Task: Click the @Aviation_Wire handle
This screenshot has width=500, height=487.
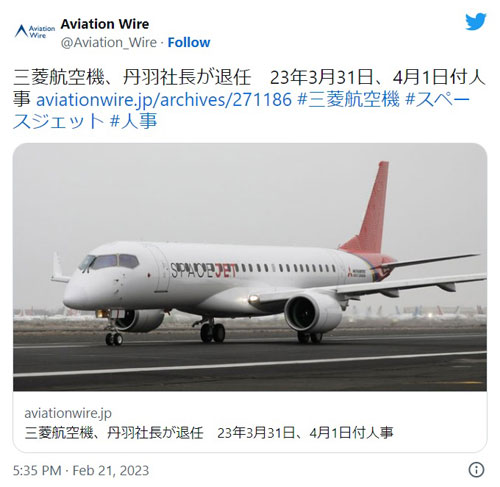Action: tap(109, 42)
